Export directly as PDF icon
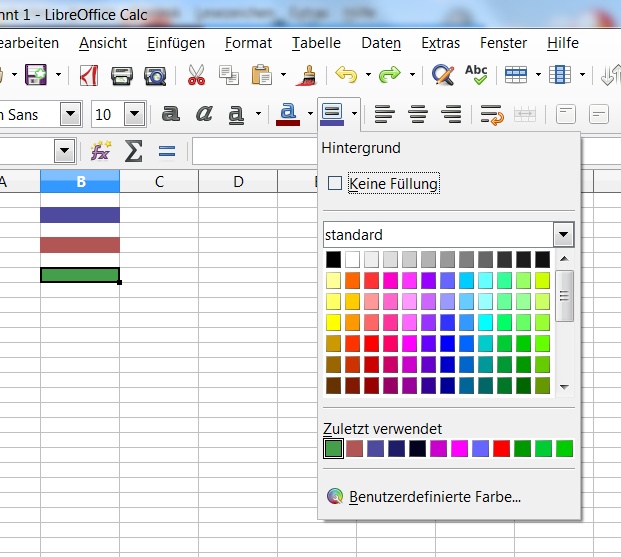The width and height of the screenshot is (621, 557). 89,75
